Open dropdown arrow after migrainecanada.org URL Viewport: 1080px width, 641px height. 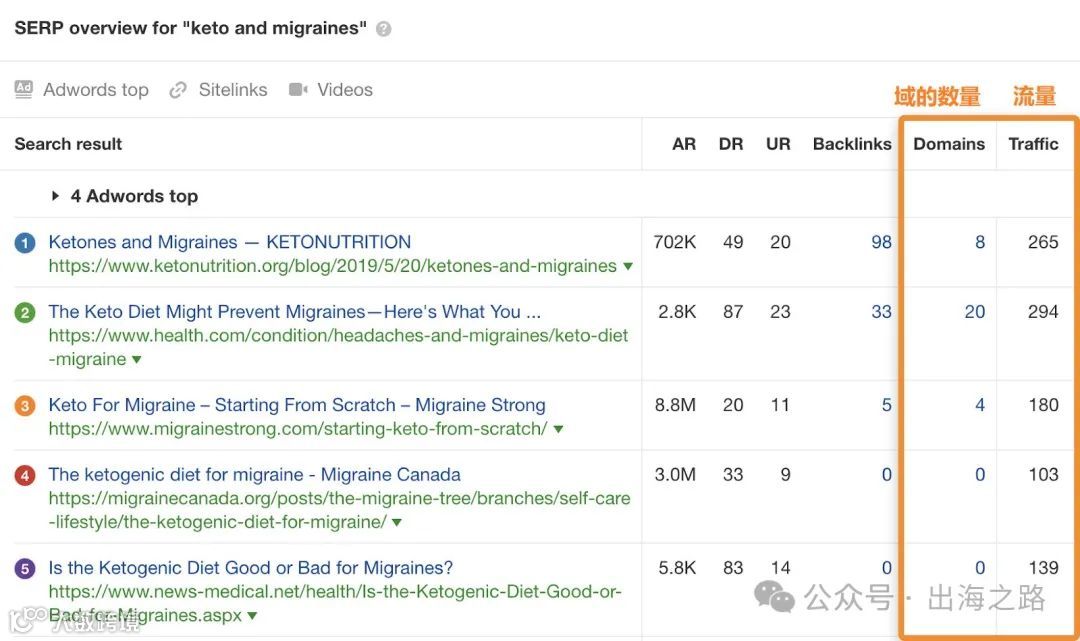pos(397,523)
